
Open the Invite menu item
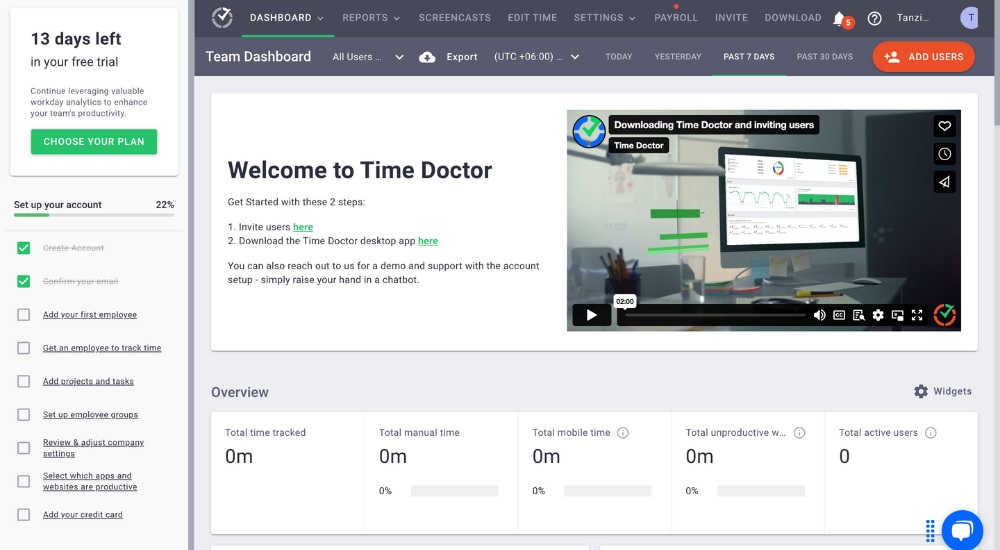(x=731, y=18)
